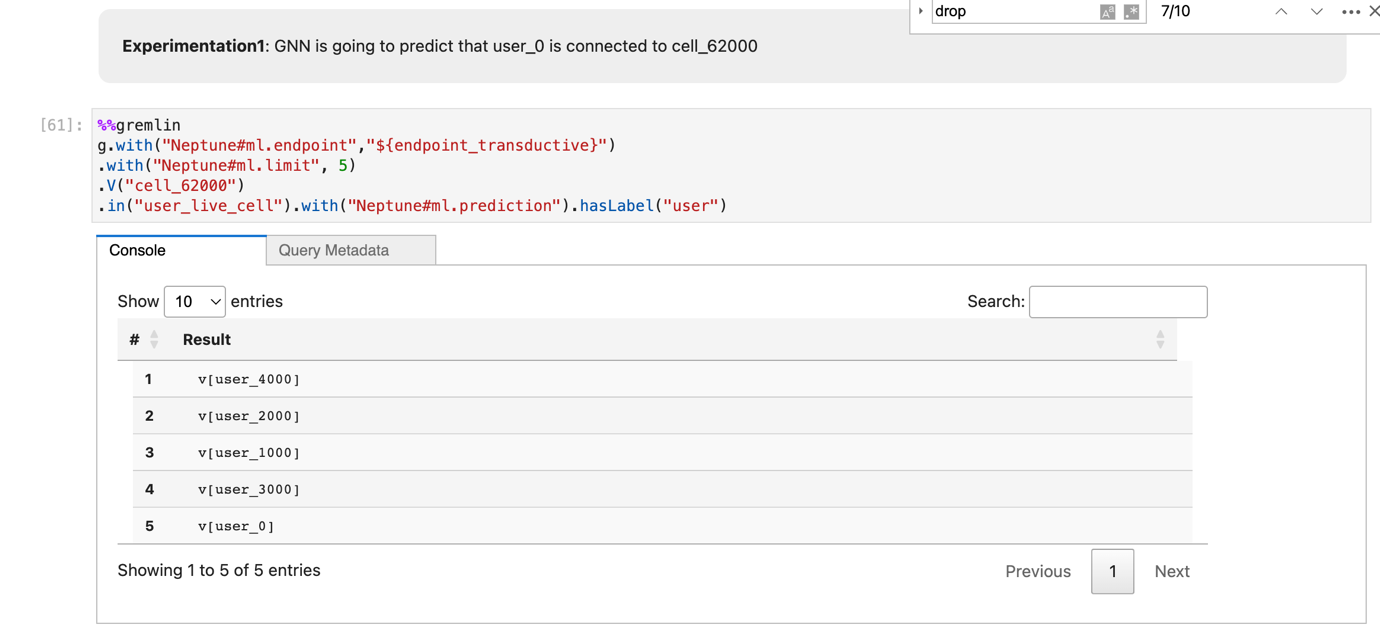Expand the replace field arrow in find bar
This screenshot has width=1380, height=633.
[921, 12]
